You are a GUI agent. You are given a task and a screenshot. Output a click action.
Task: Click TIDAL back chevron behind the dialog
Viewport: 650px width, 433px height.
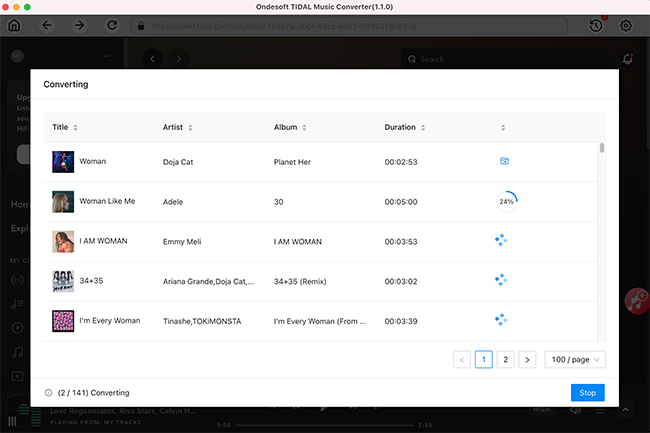[x=152, y=59]
